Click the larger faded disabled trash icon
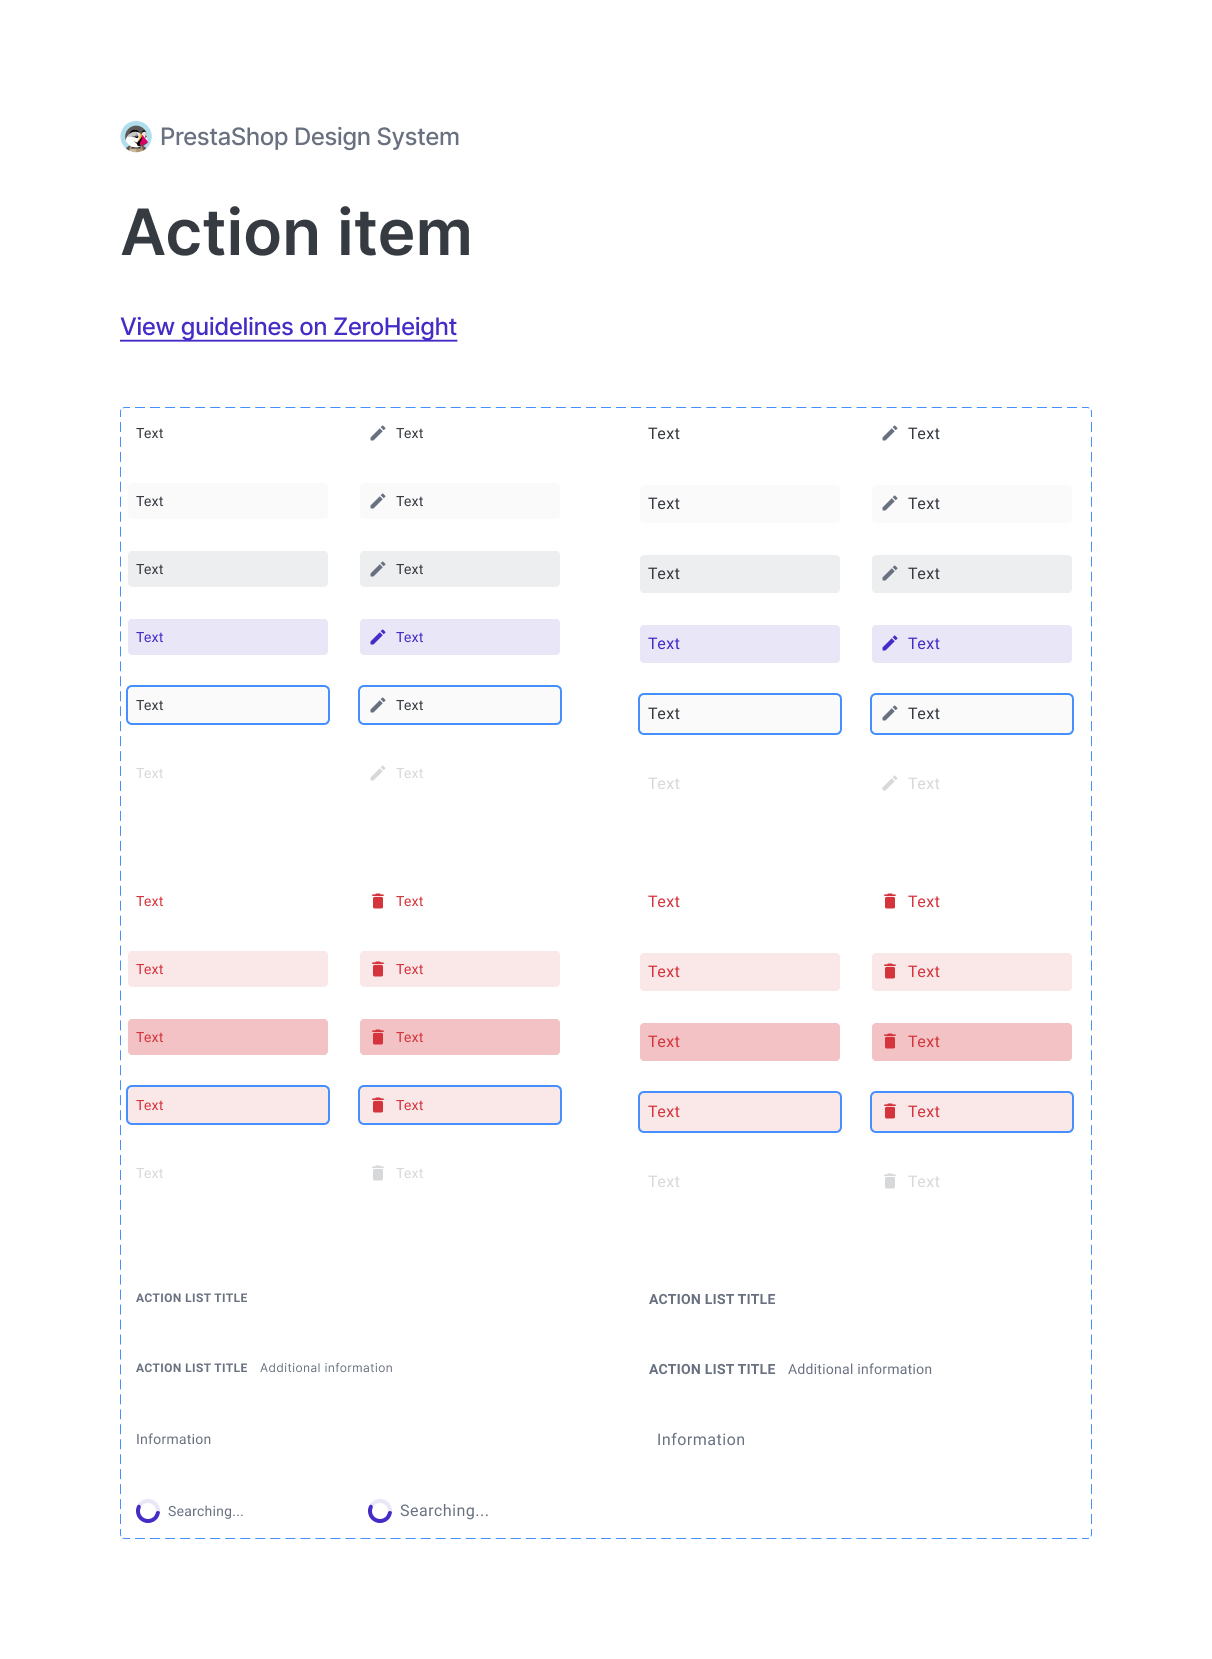 tap(890, 1181)
